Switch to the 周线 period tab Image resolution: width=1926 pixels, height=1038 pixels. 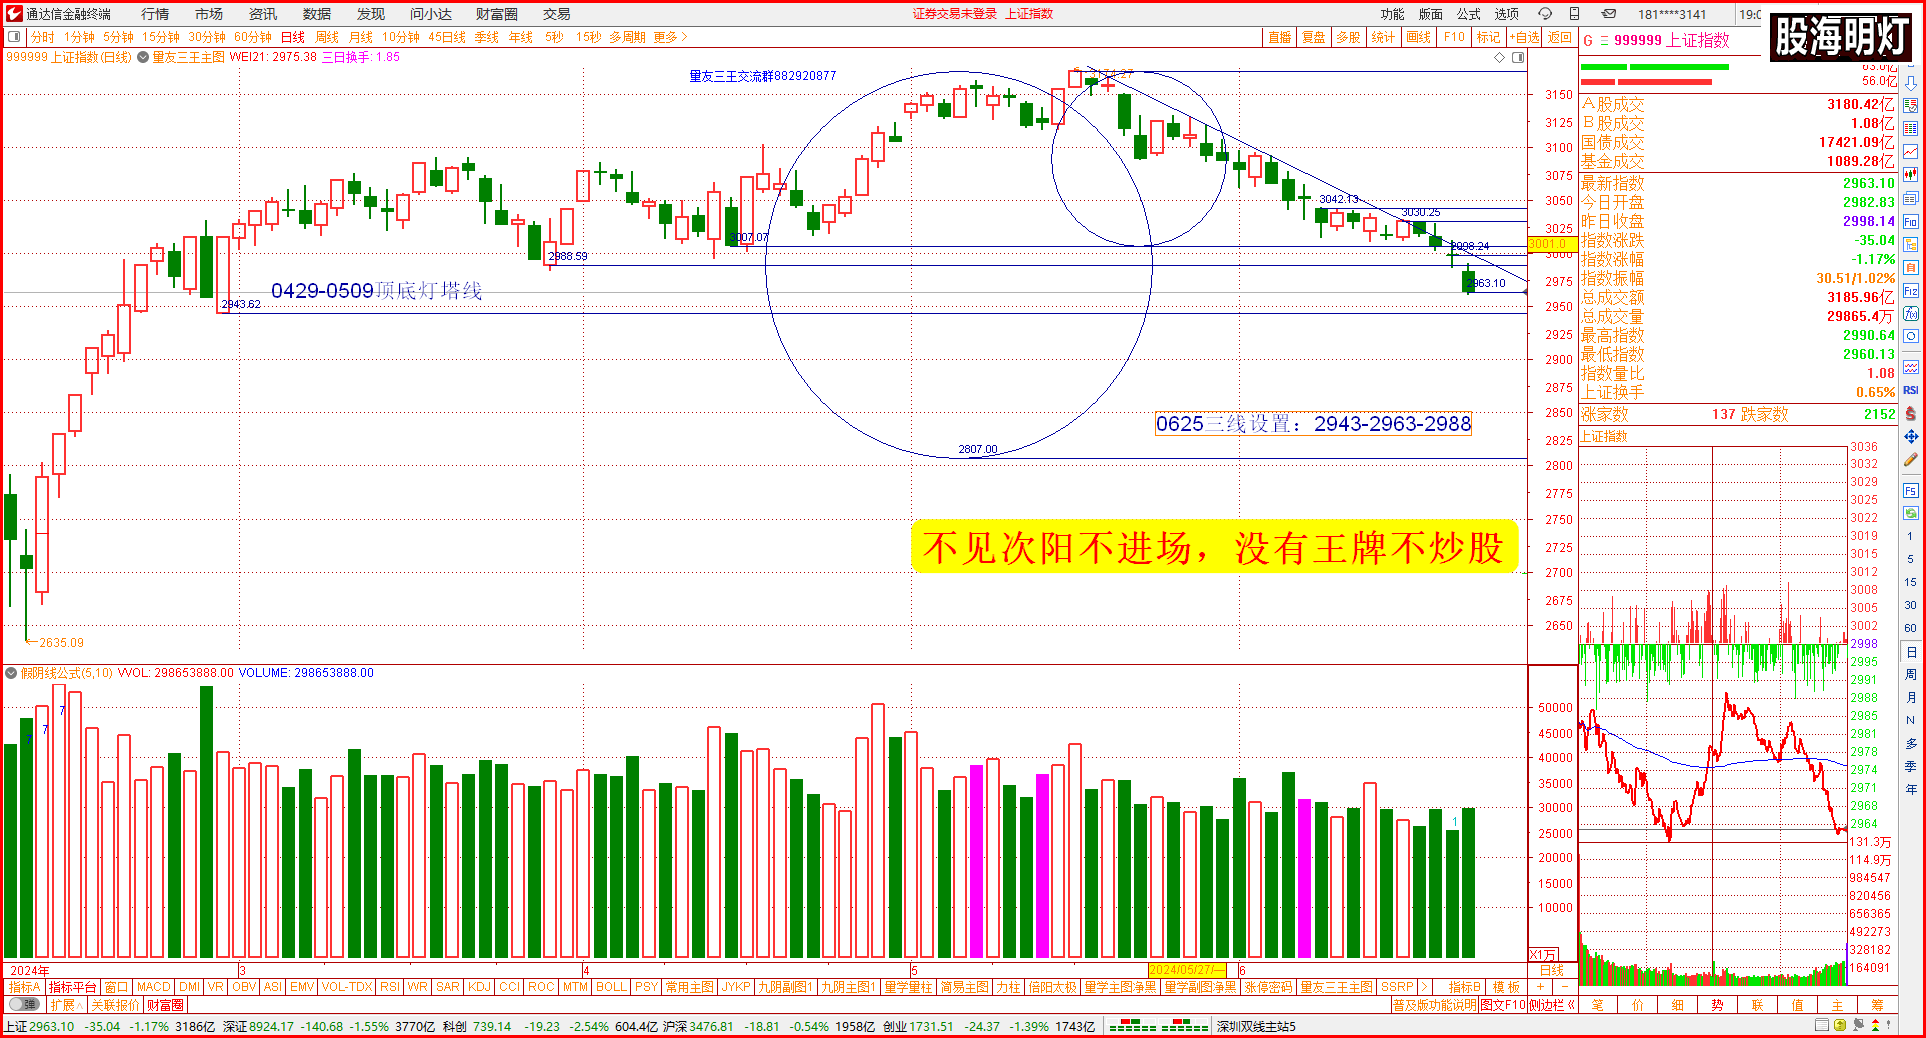[x=327, y=37]
